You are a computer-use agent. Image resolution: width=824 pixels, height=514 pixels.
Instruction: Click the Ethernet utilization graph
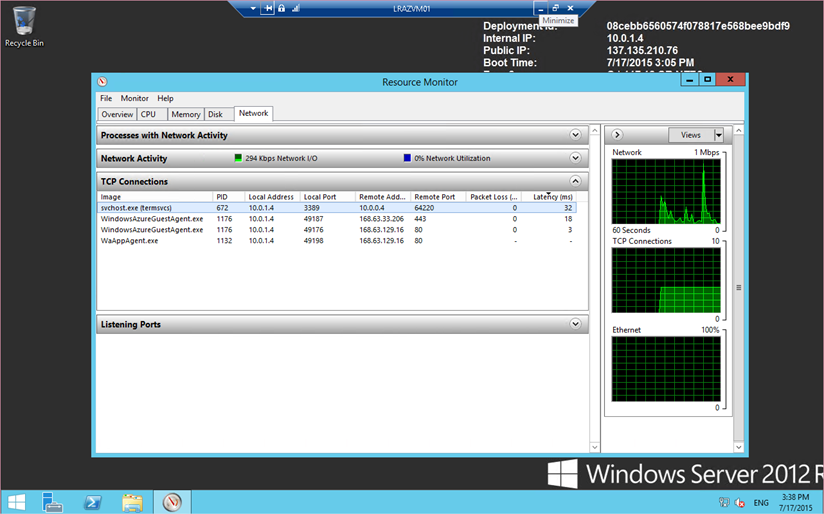point(666,369)
